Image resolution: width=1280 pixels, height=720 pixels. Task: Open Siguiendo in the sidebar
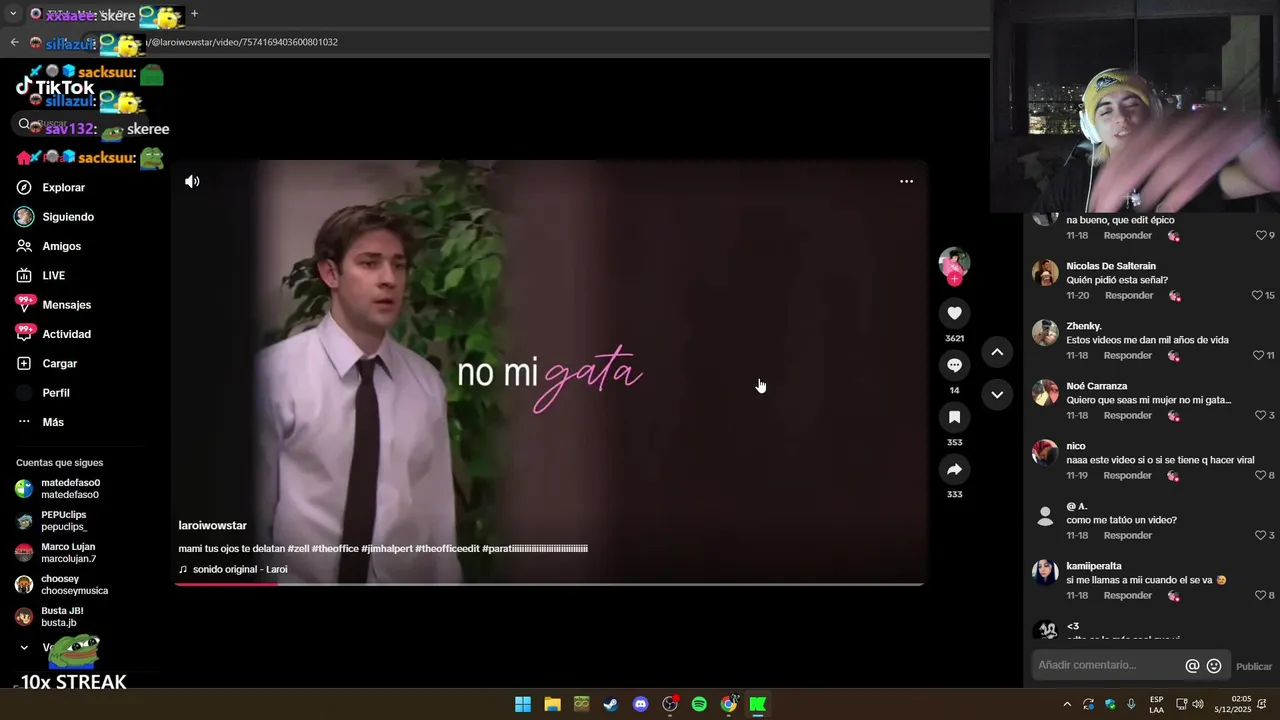click(x=67, y=217)
